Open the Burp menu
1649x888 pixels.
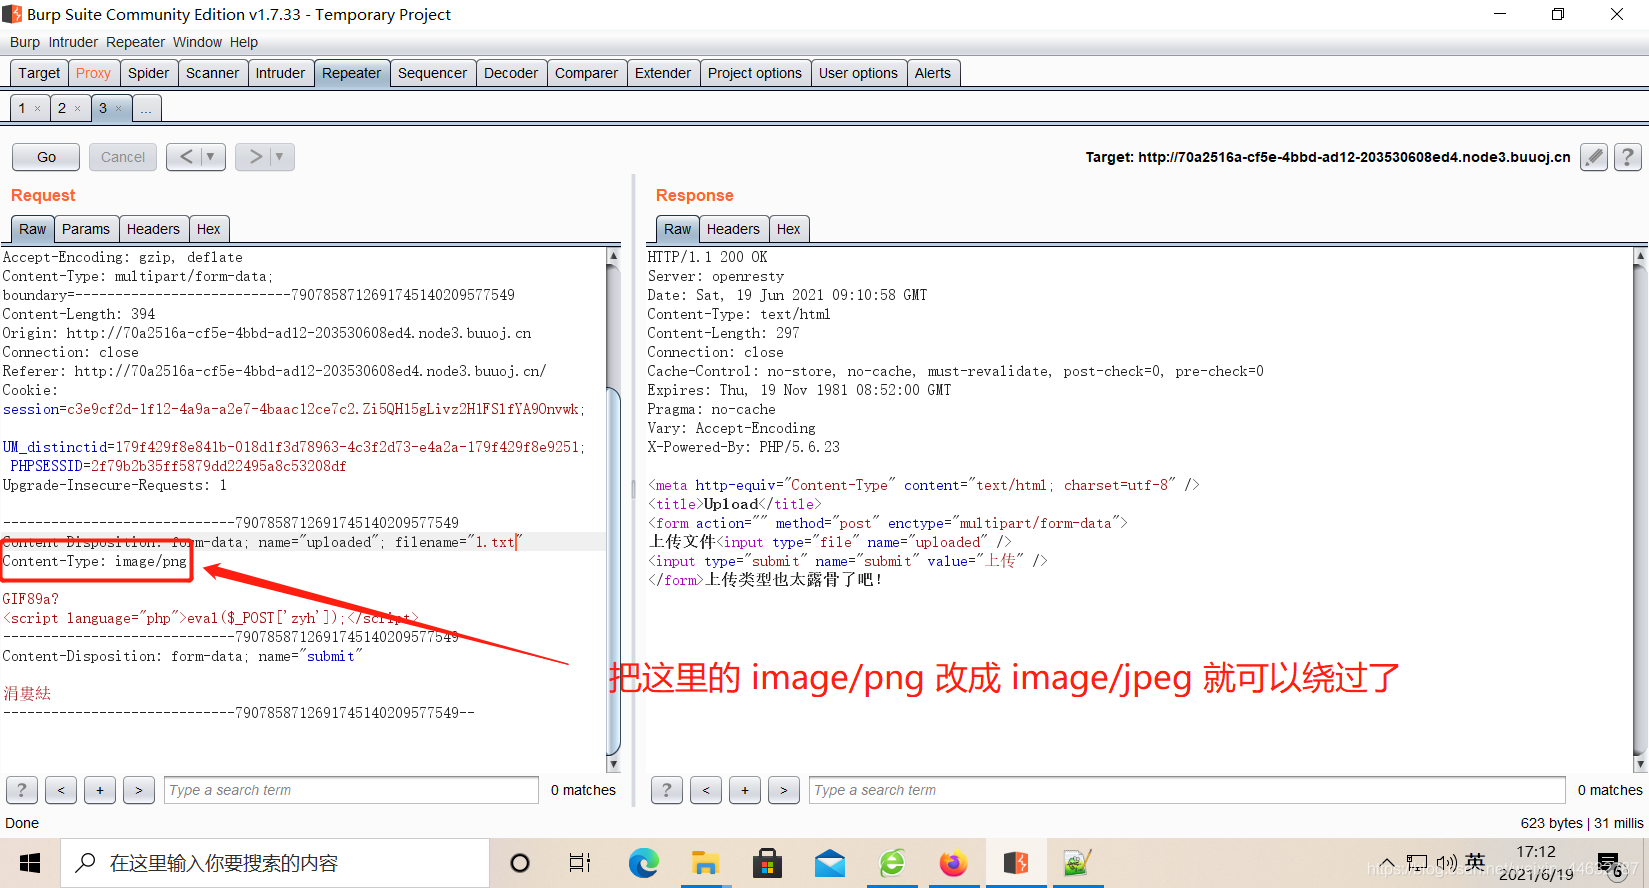25,42
